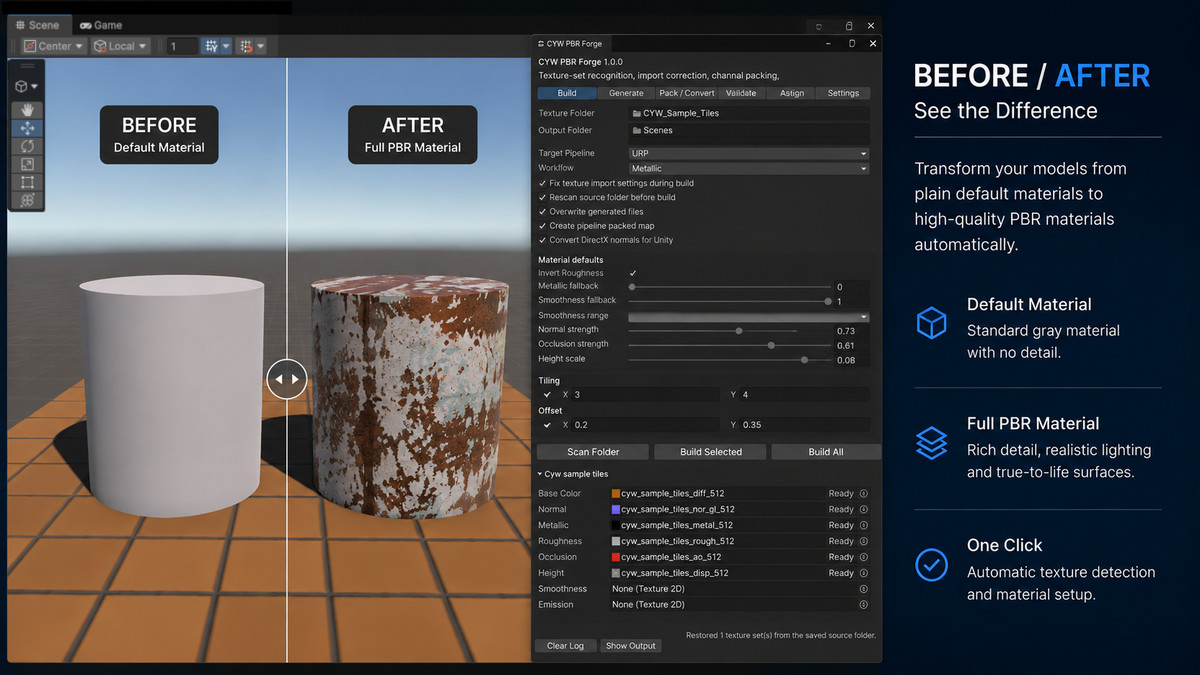
Task: Select the Scale tool
Action: (27, 164)
